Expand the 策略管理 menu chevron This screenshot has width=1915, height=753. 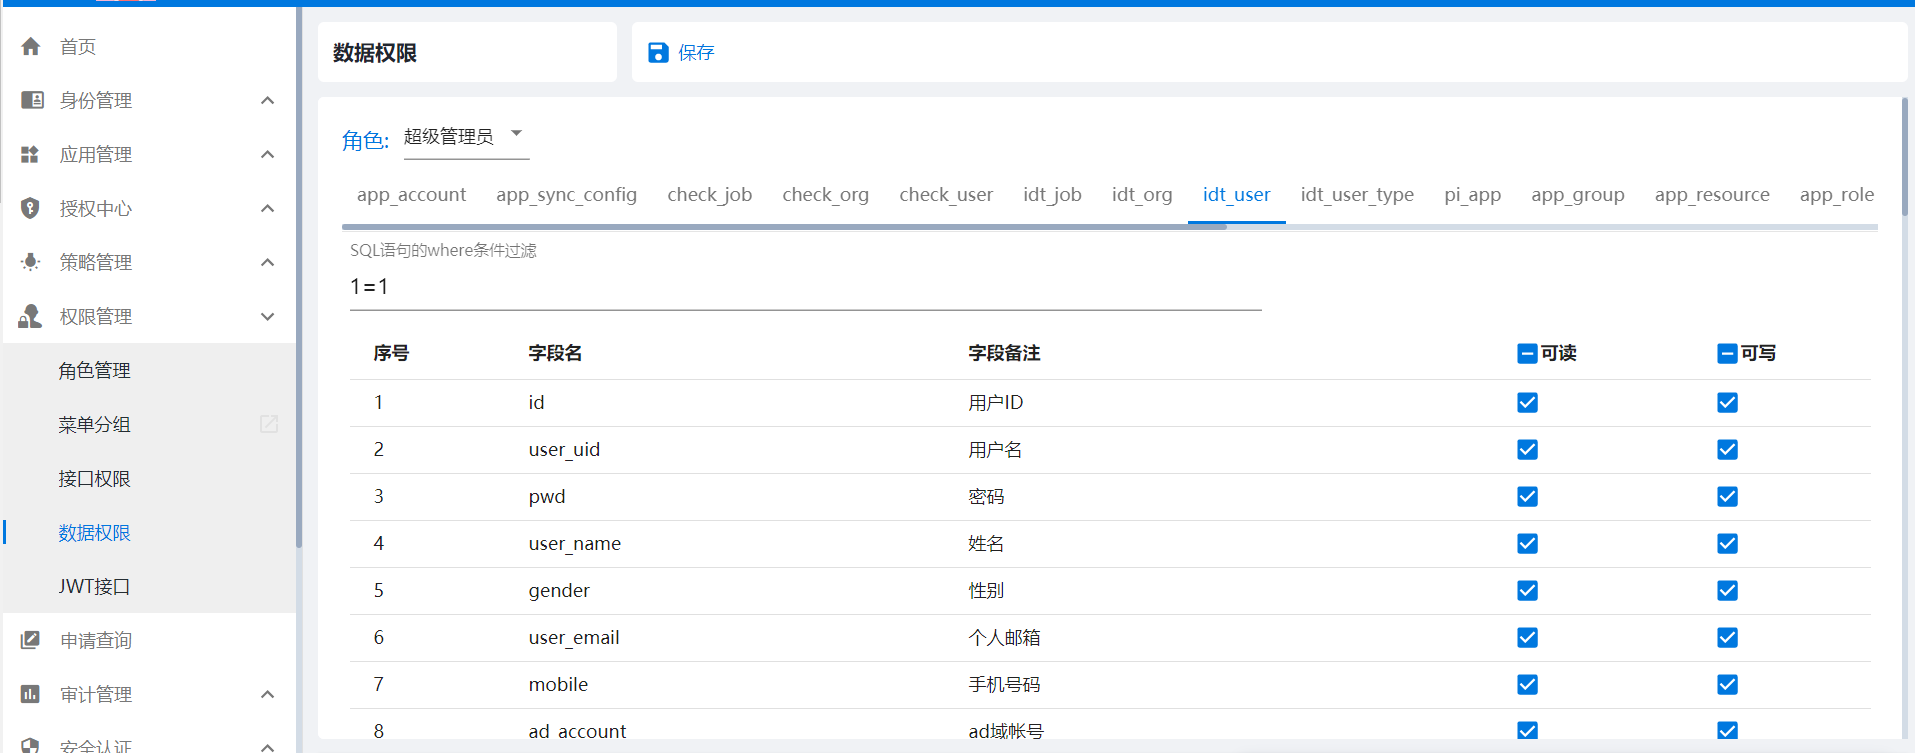tap(267, 262)
